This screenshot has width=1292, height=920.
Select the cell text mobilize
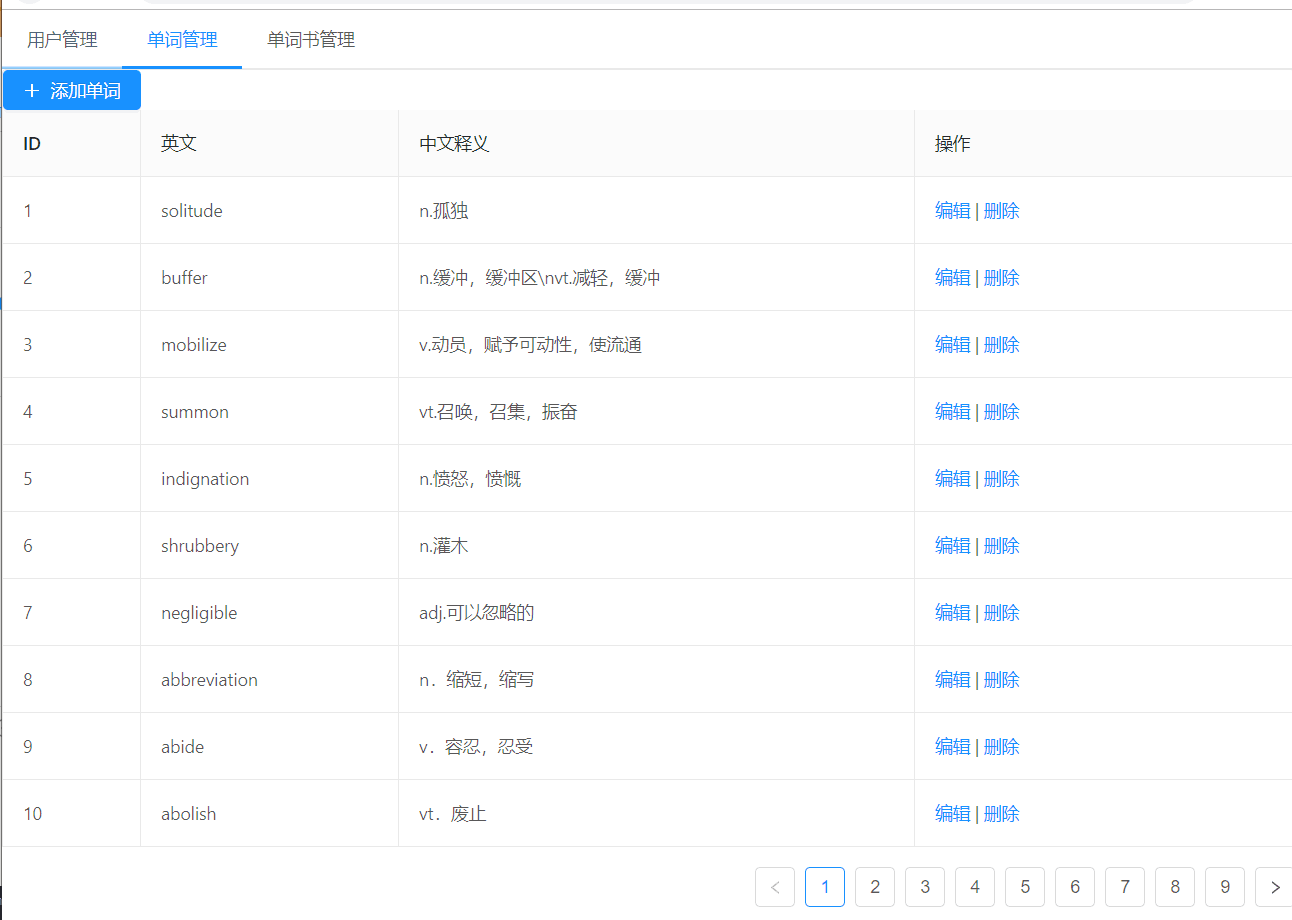[194, 345]
